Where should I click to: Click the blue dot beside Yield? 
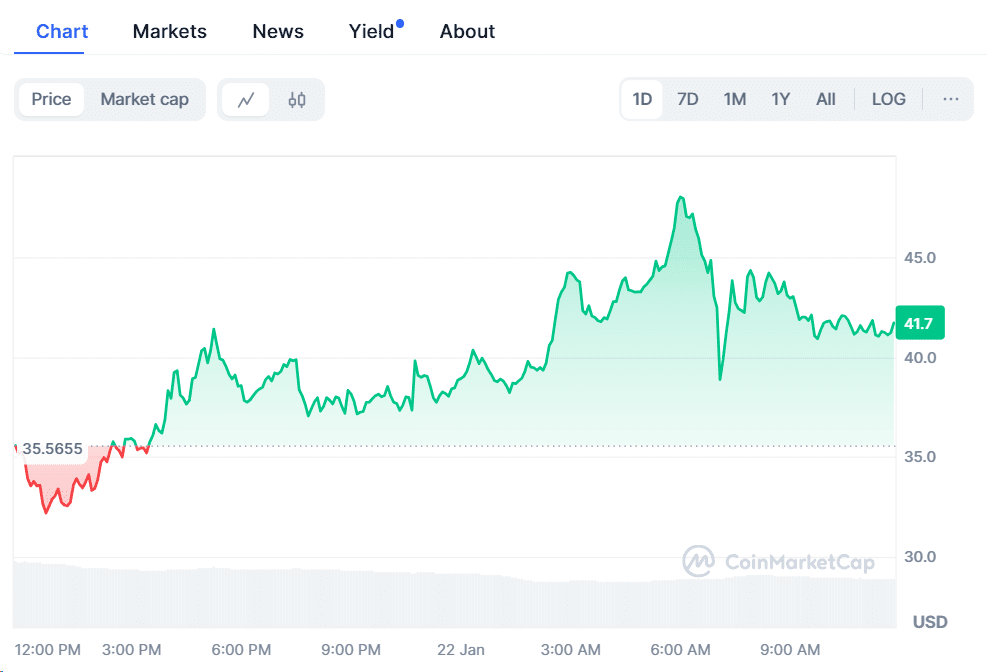pyautogui.click(x=400, y=23)
